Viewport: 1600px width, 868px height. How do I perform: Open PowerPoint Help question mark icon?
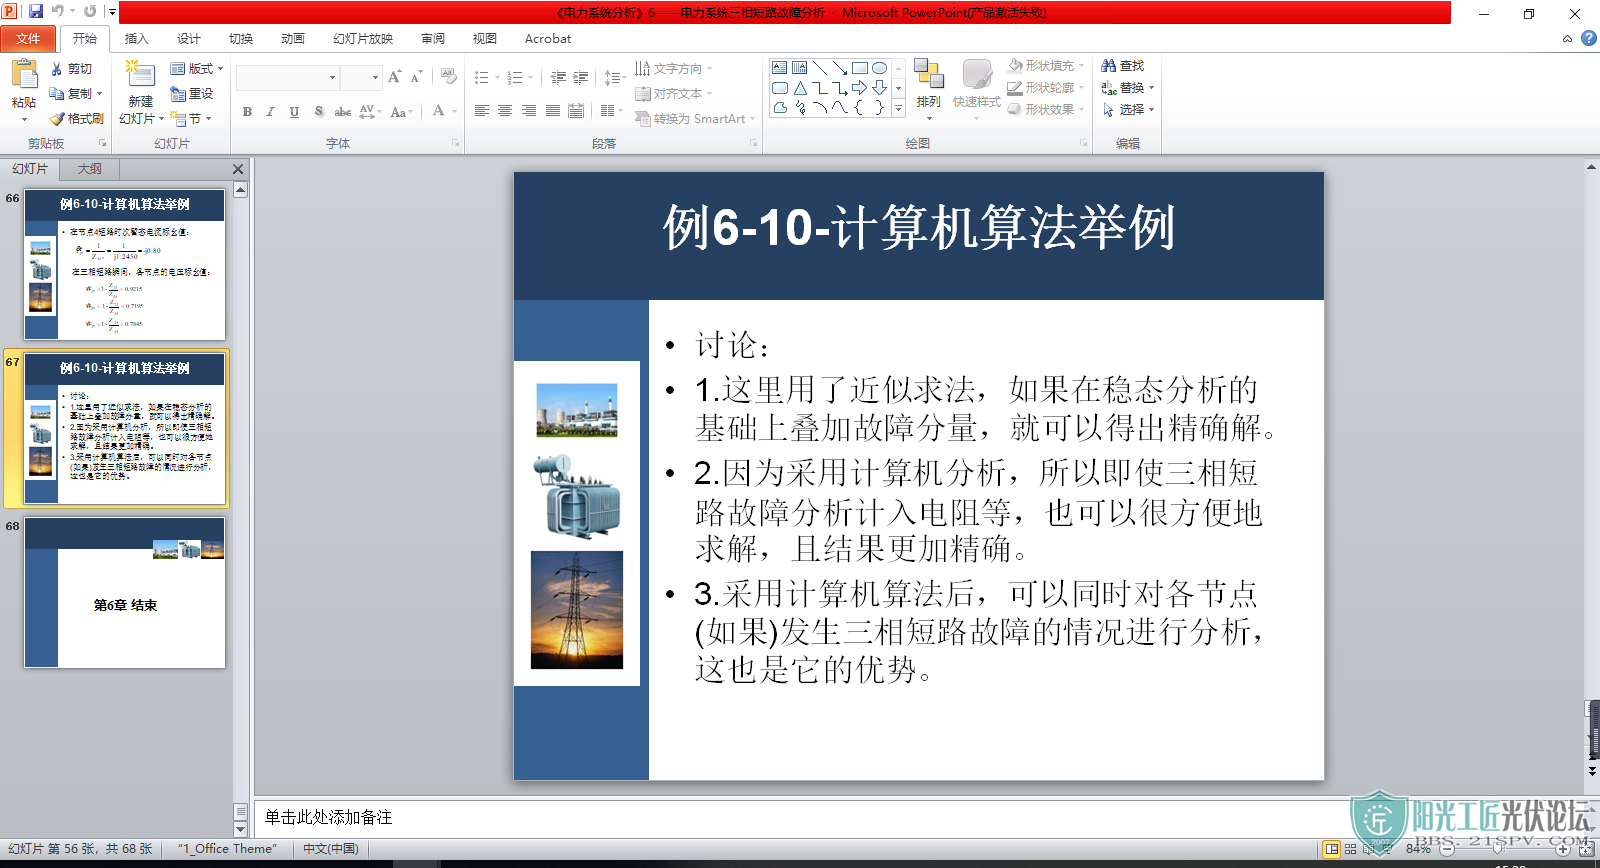point(1588,38)
